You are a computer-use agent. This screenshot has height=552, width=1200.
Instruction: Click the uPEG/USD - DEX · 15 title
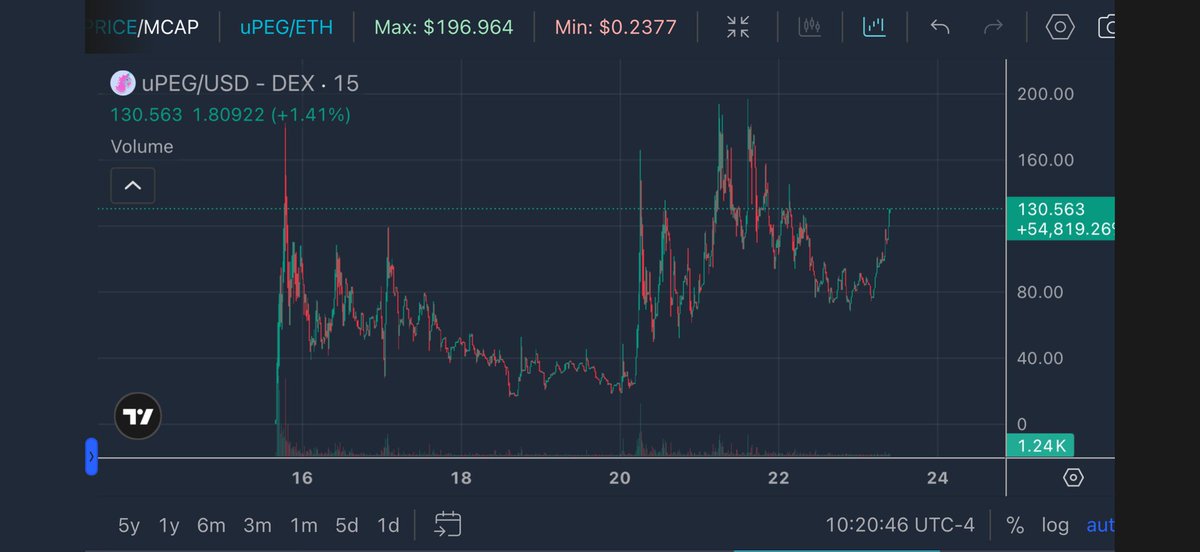click(250, 82)
